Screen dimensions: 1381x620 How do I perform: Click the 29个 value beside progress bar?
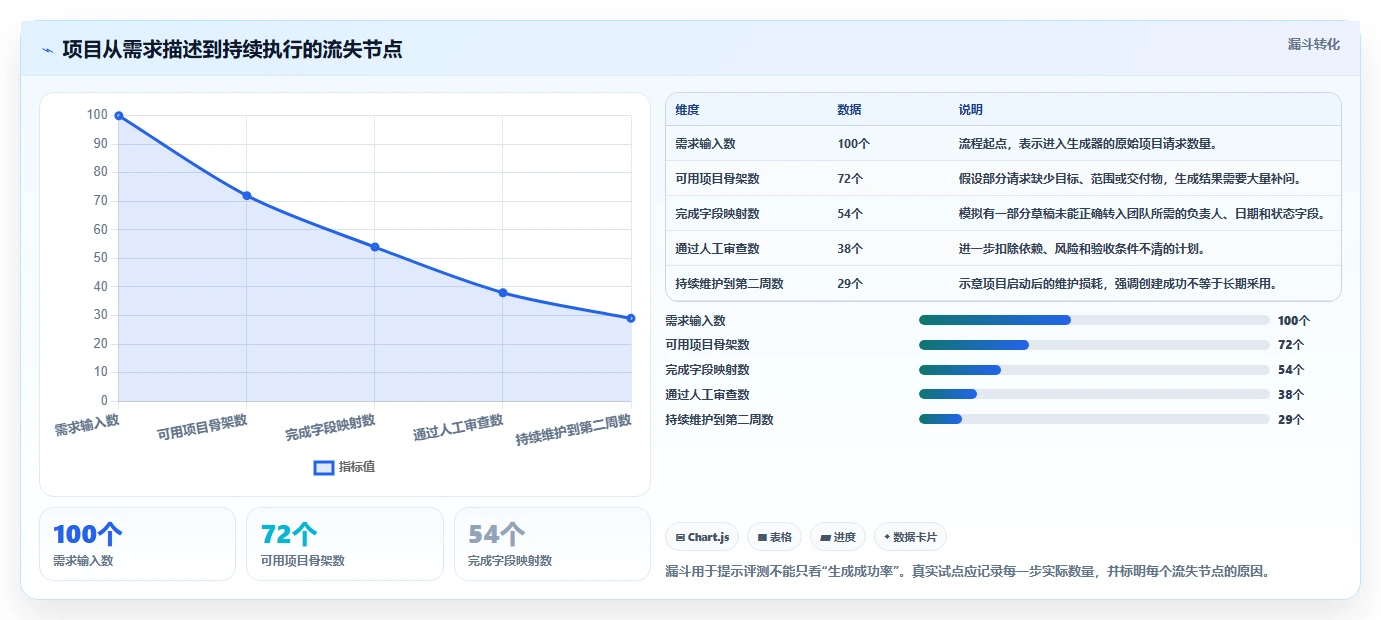pyautogui.click(x=1291, y=420)
